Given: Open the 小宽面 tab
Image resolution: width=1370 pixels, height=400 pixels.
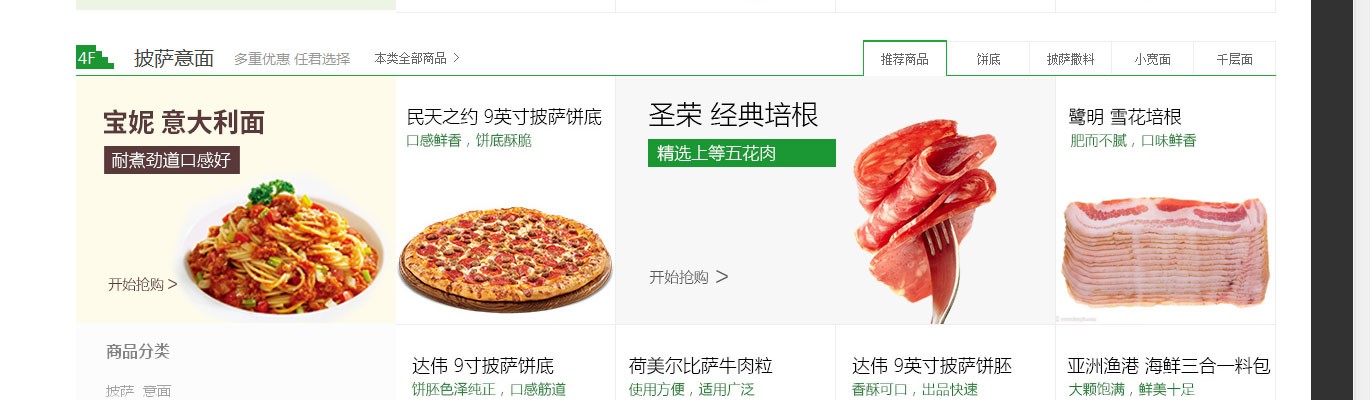Looking at the screenshot, I should pos(1152,59).
